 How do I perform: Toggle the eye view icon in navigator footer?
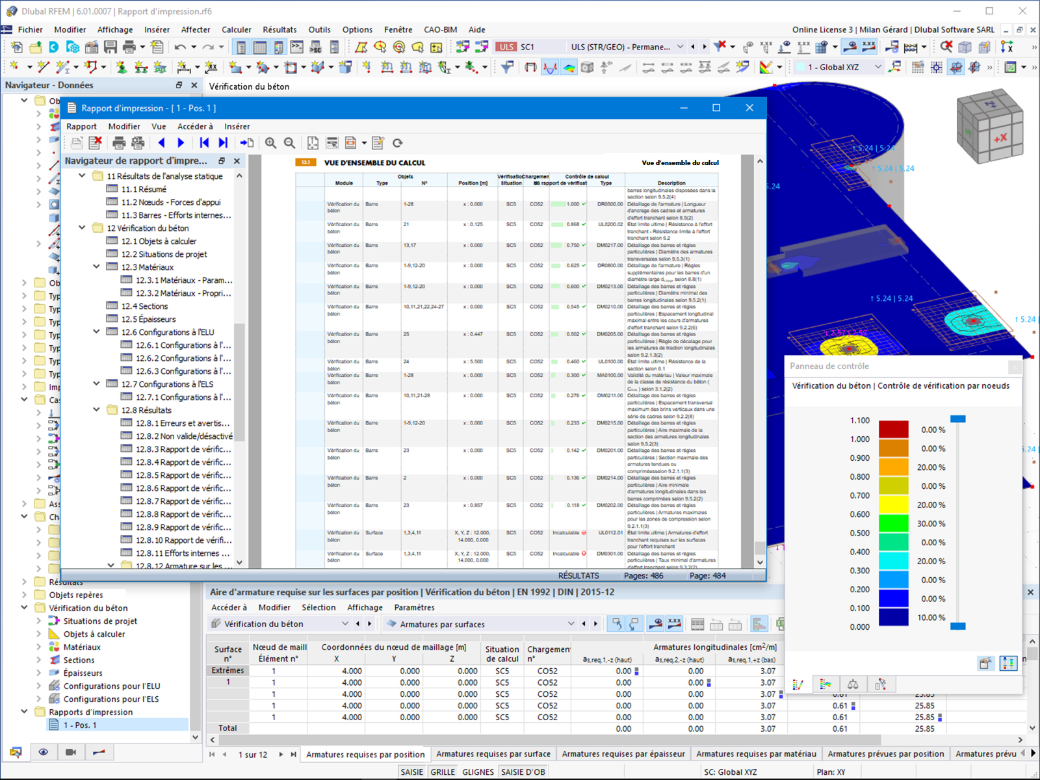point(43,752)
